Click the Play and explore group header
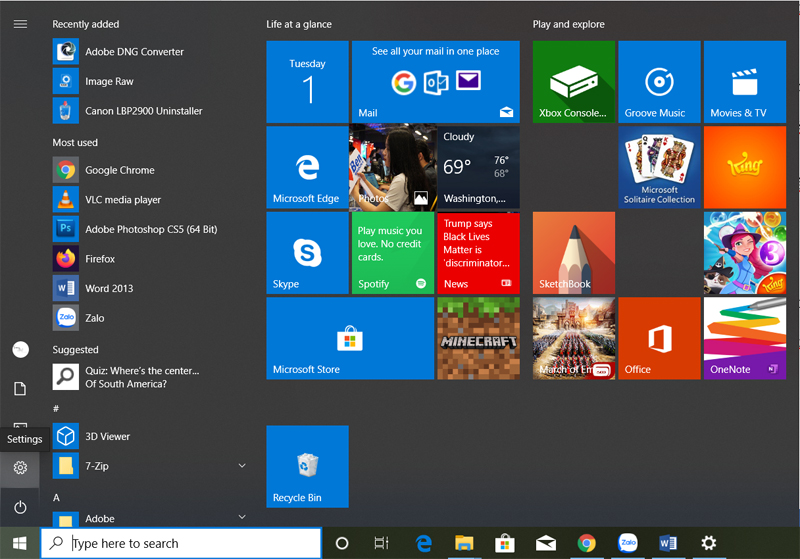 pyautogui.click(x=568, y=24)
